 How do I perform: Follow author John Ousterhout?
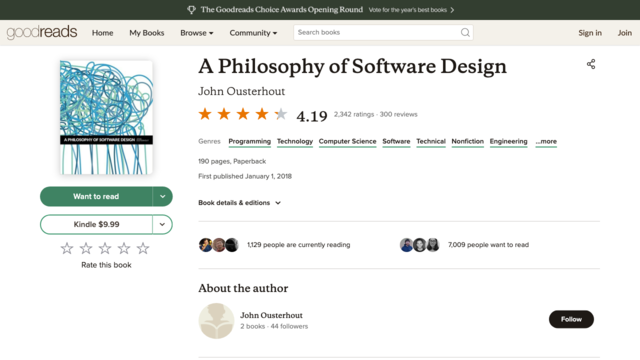tap(571, 319)
